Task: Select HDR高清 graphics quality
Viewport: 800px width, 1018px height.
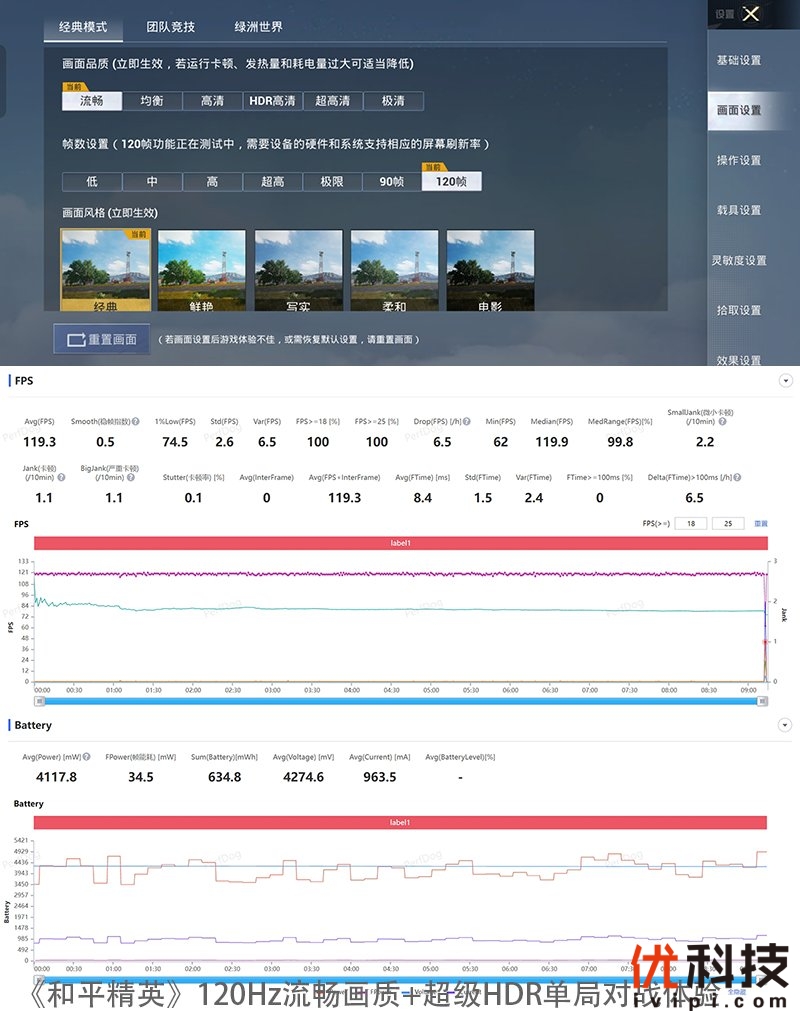Action: point(273,101)
